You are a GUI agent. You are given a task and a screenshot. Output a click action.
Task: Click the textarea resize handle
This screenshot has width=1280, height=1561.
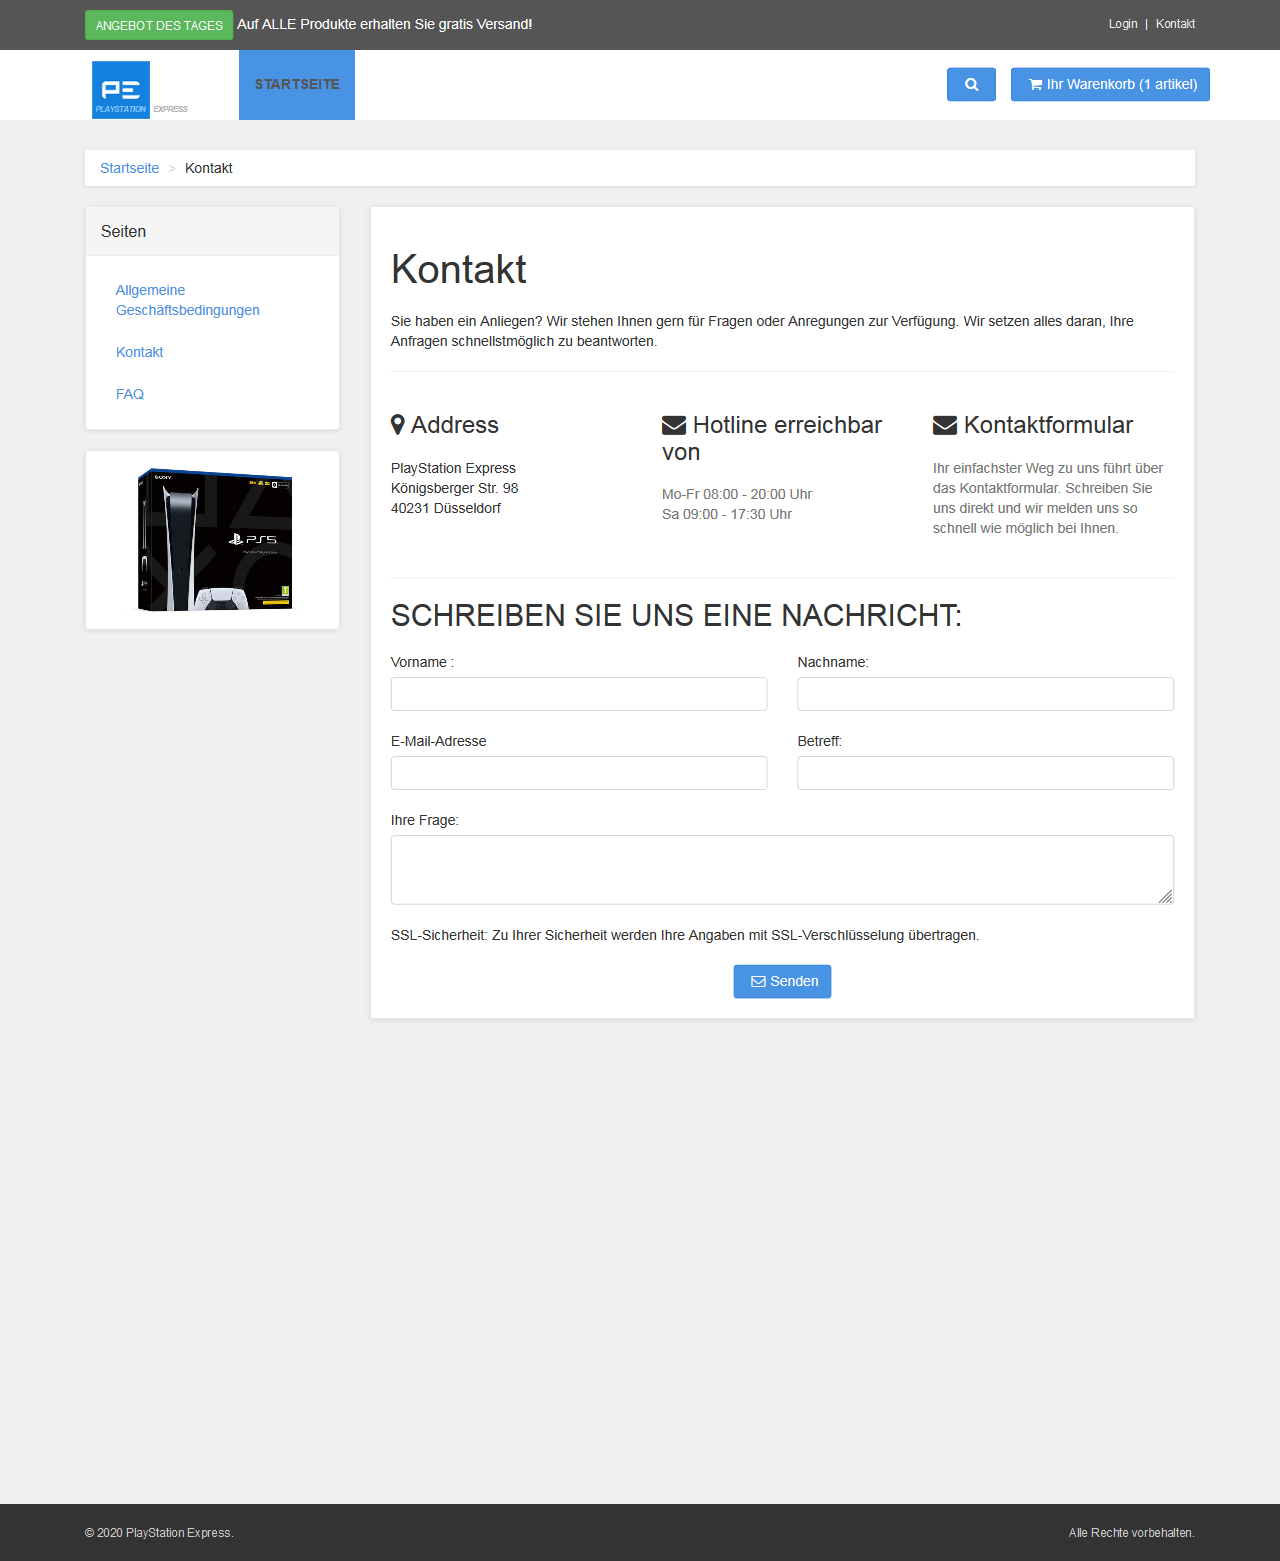pyautogui.click(x=1165, y=897)
